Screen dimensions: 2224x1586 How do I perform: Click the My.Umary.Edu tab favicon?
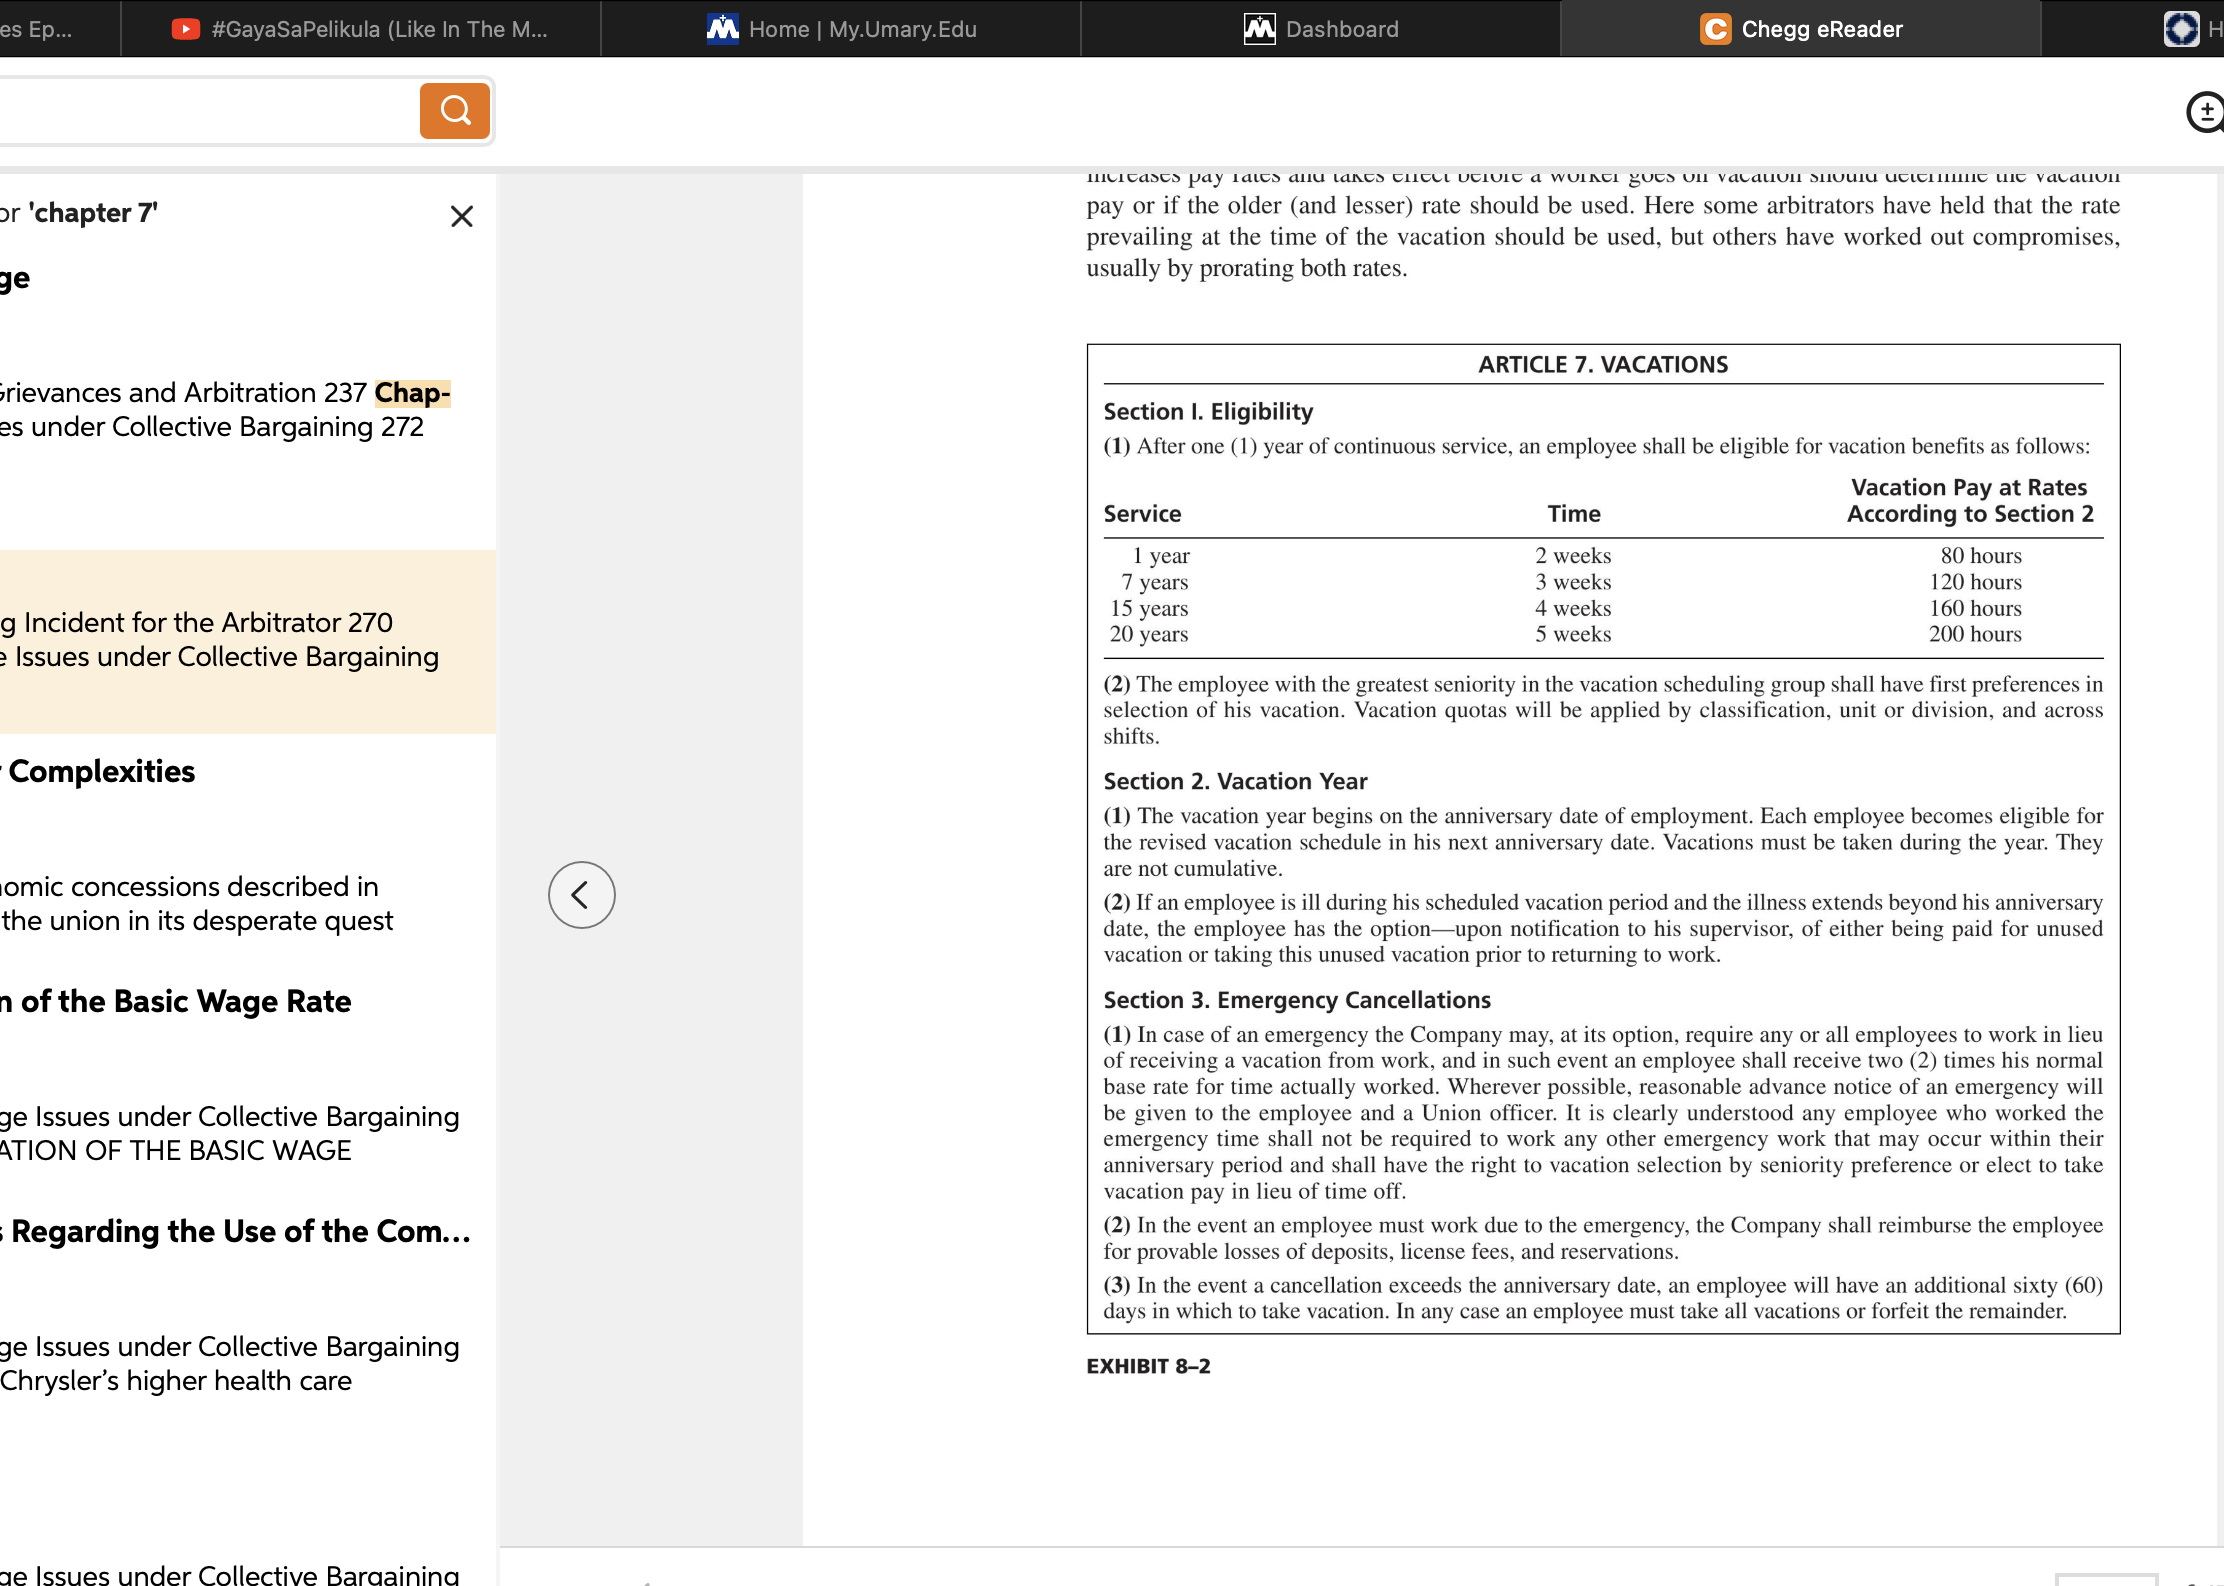pyautogui.click(x=722, y=29)
